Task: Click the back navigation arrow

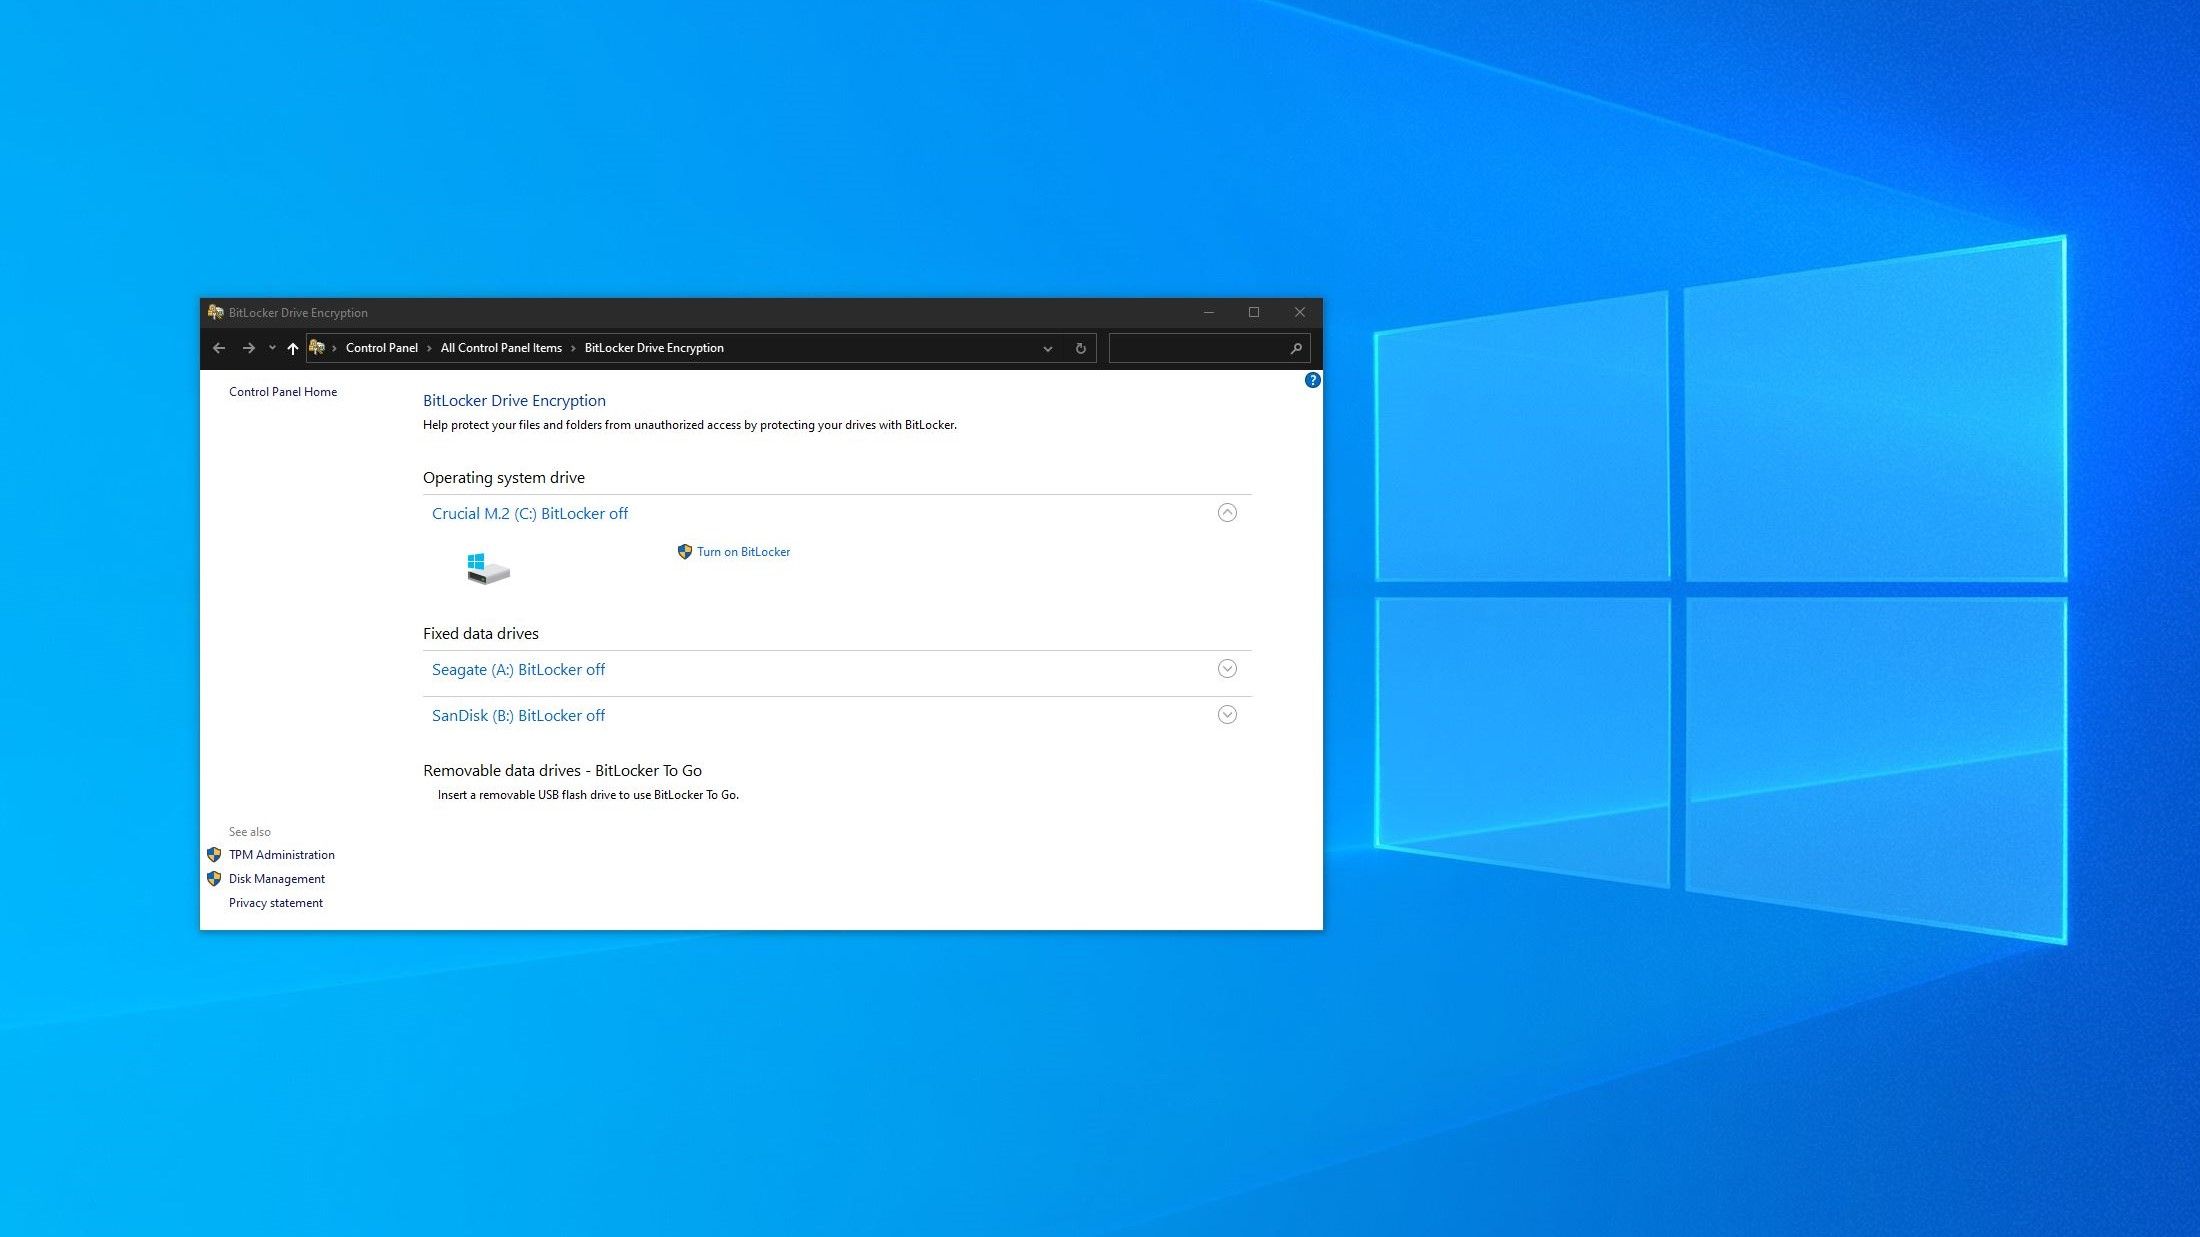Action: pyautogui.click(x=219, y=347)
